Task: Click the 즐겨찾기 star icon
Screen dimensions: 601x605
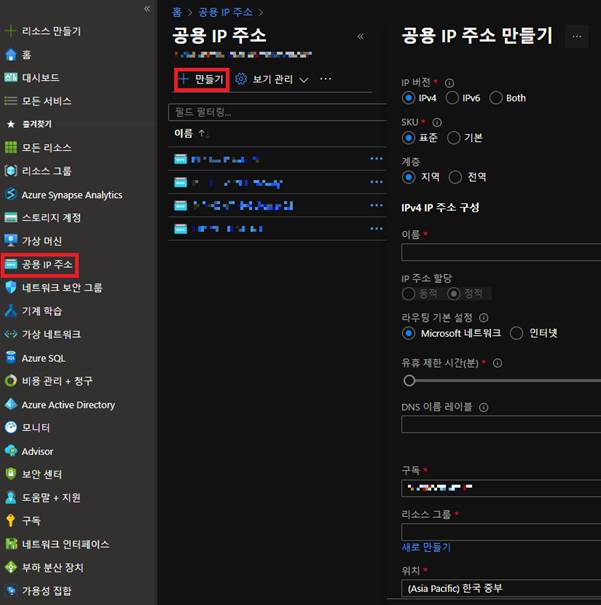Action: (11, 124)
